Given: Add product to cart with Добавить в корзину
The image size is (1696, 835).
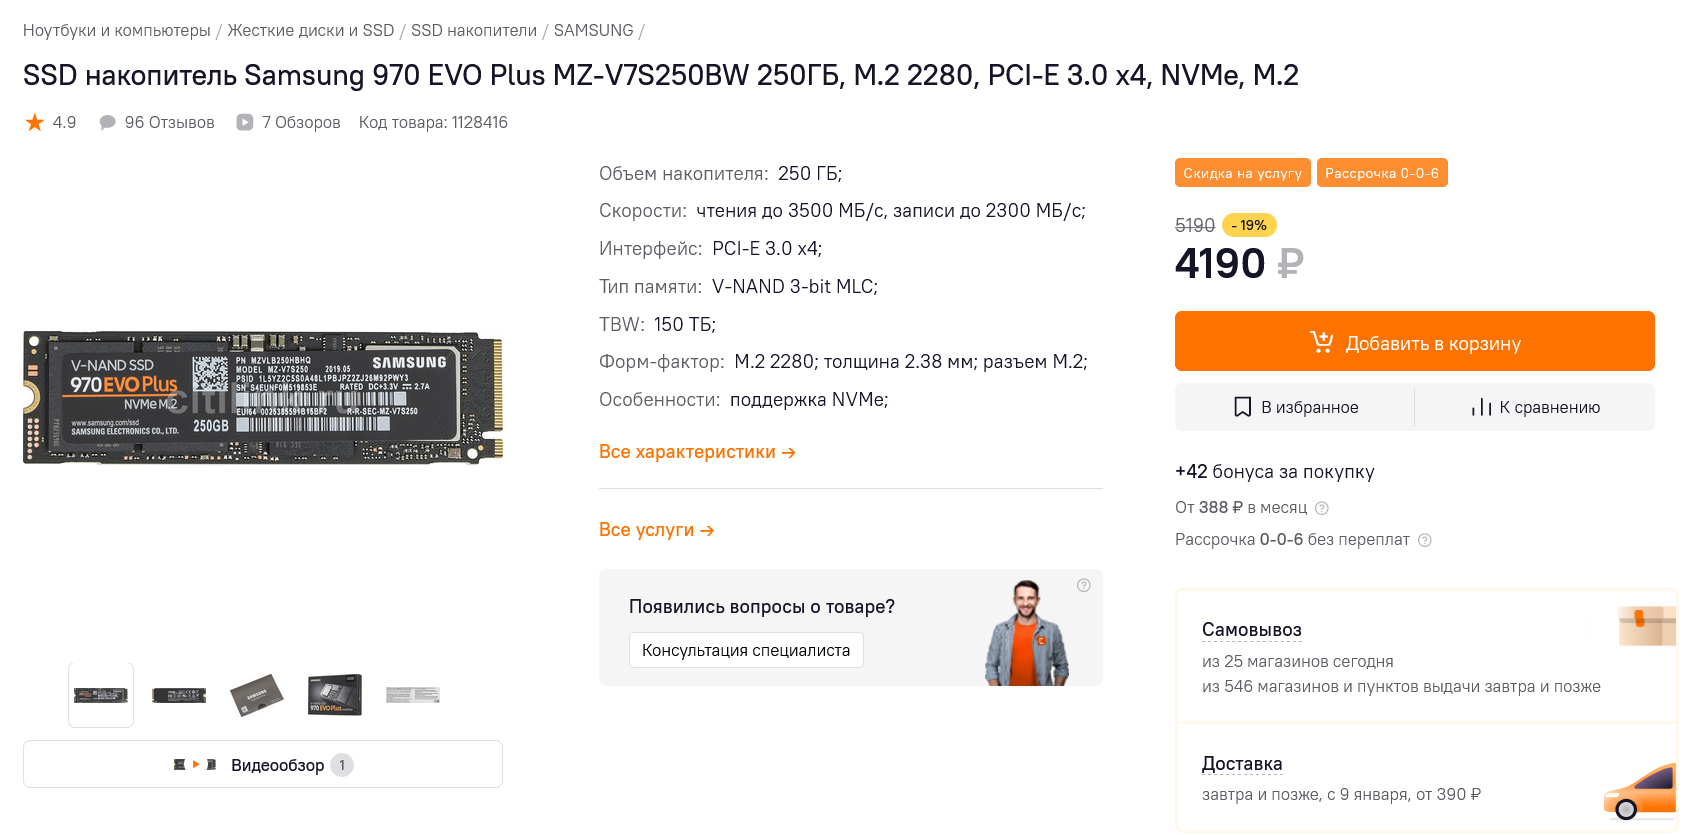Looking at the screenshot, I should 1414,342.
